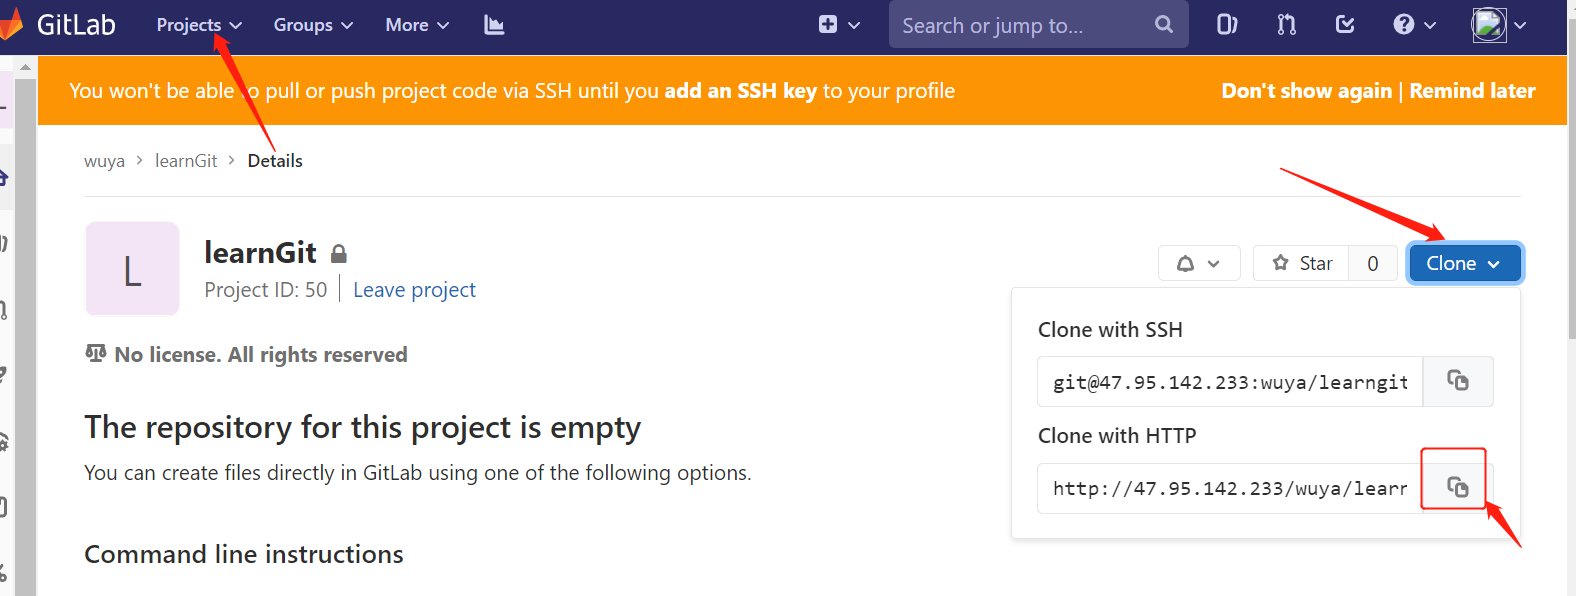Open the notification bell dropdown
1576x596 pixels.
coord(1198,264)
